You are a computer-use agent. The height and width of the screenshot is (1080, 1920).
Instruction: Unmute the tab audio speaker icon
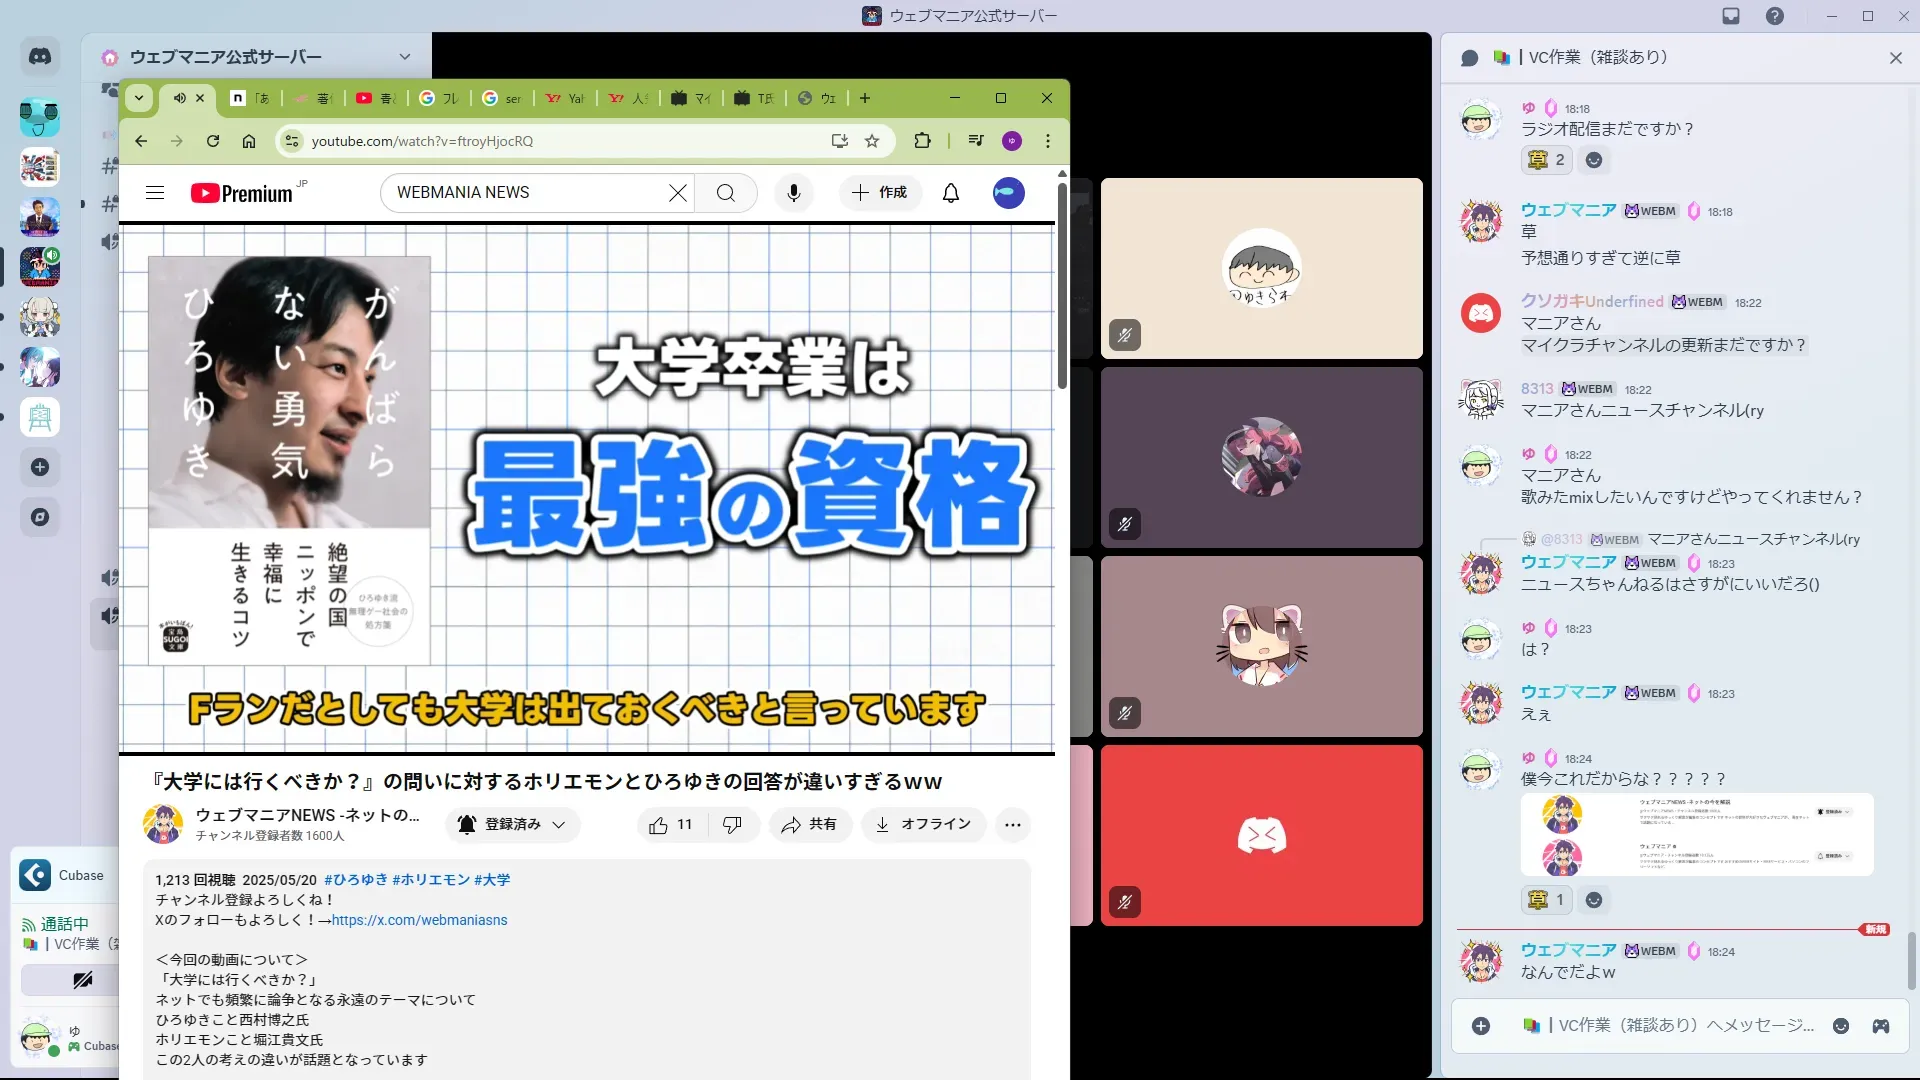point(179,98)
